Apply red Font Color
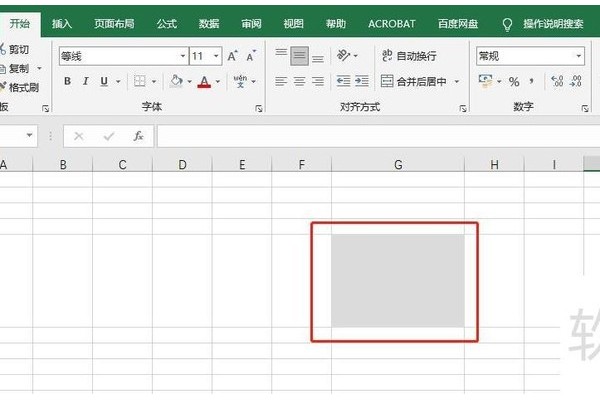This screenshot has width=600, height=400. click(x=204, y=82)
